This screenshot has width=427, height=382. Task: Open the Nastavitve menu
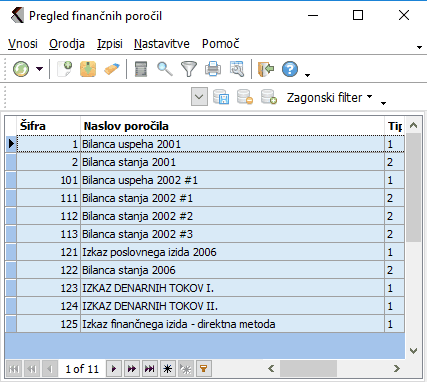click(x=162, y=44)
